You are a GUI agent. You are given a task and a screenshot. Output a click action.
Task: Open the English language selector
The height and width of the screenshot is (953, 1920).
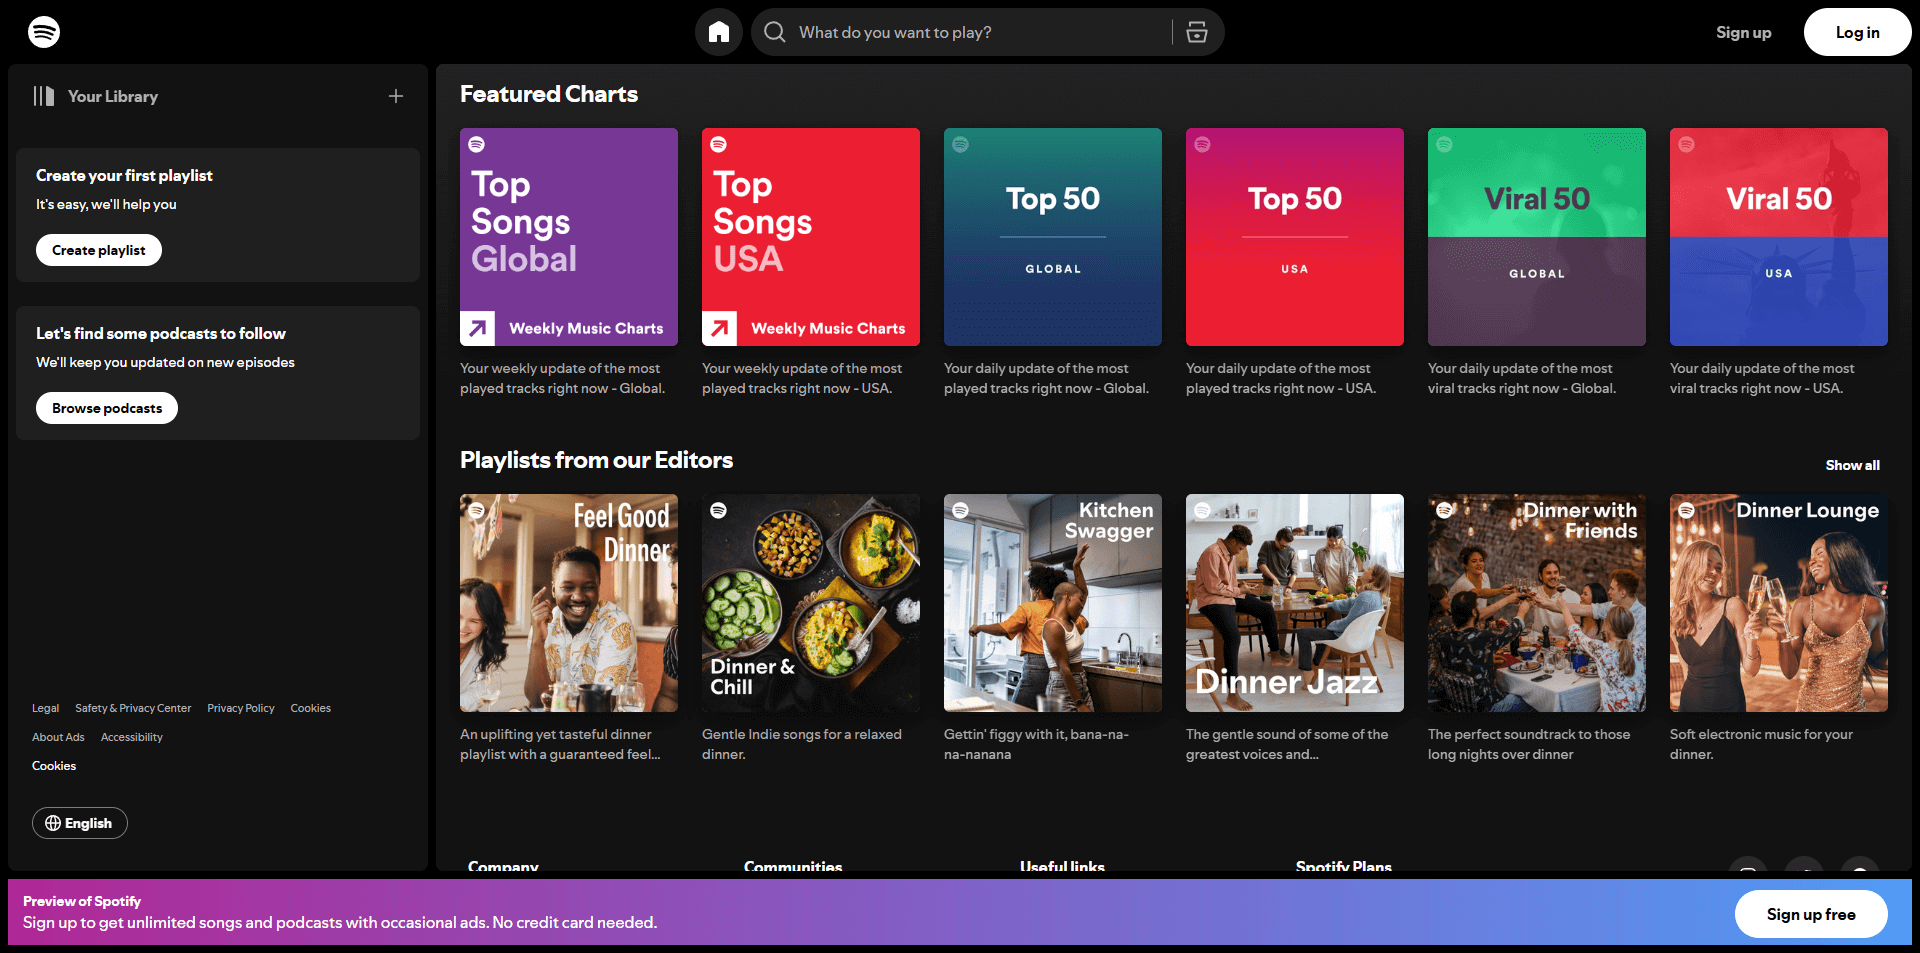(80, 823)
